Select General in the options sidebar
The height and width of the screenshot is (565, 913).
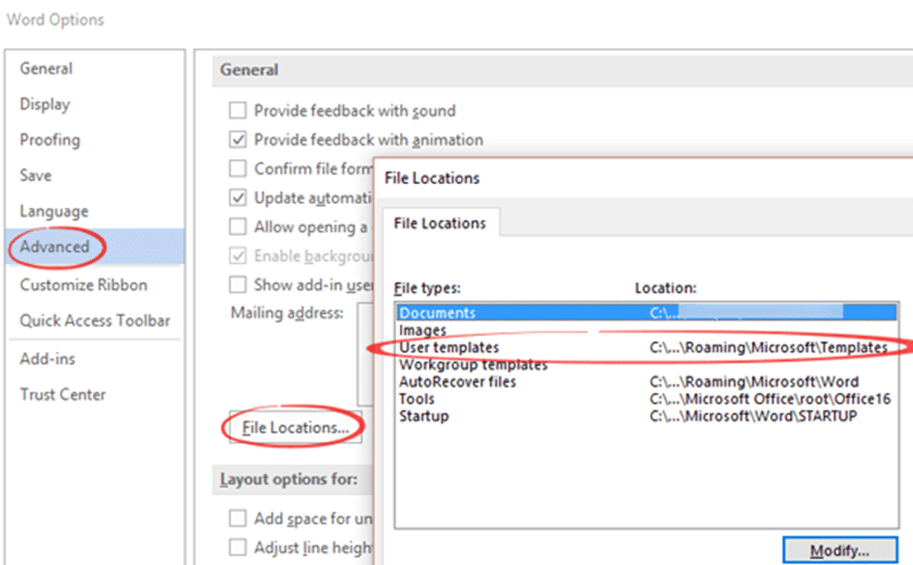pyautogui.click(x=46, y=69)
